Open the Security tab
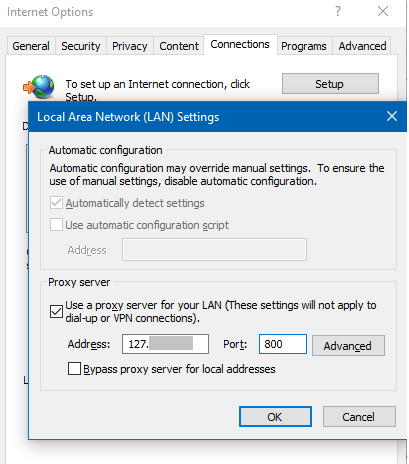The width and height of the screenshot is (409, 464). point(81,46)
